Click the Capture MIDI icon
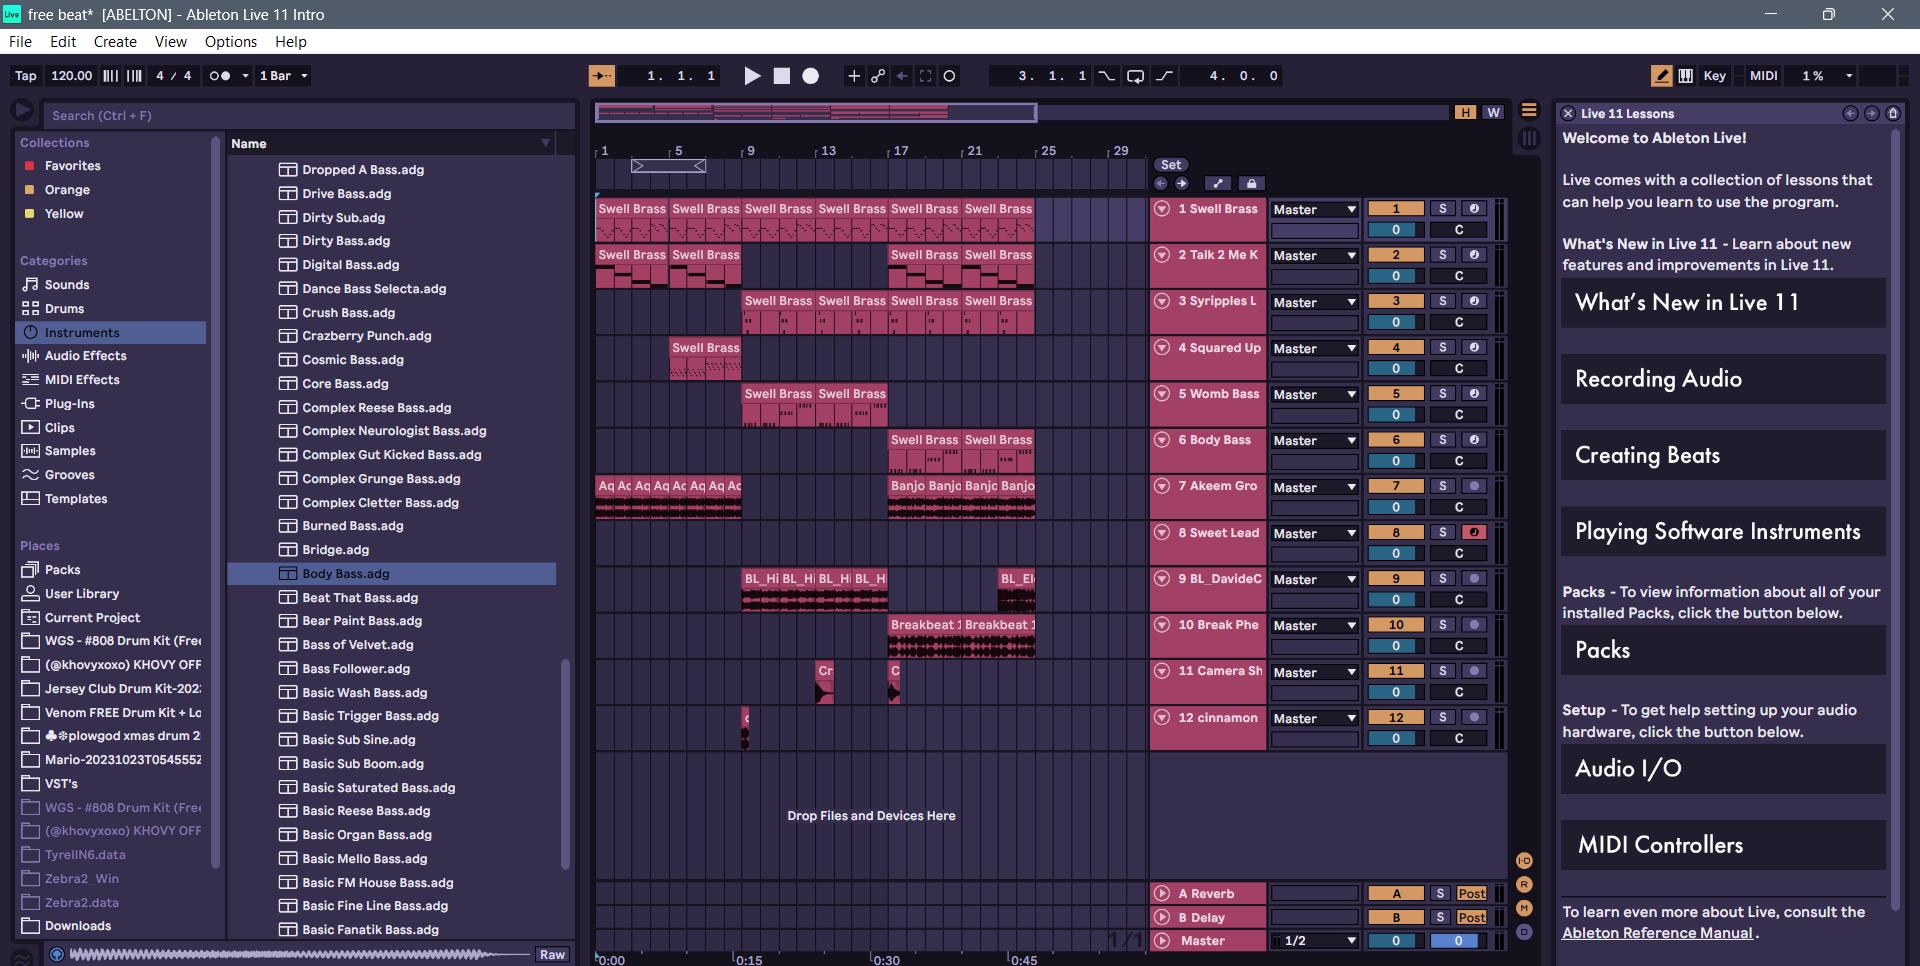 926,76
